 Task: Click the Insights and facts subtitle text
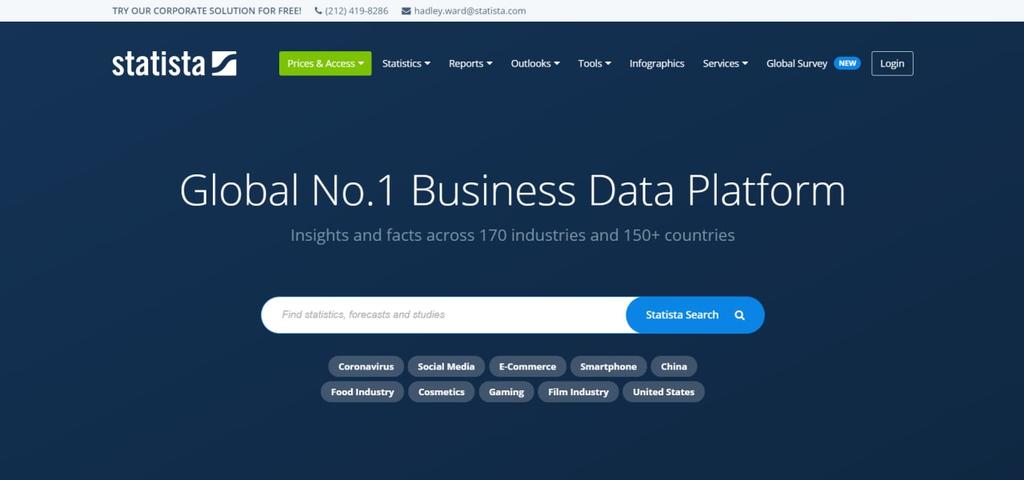coord(513,235)
